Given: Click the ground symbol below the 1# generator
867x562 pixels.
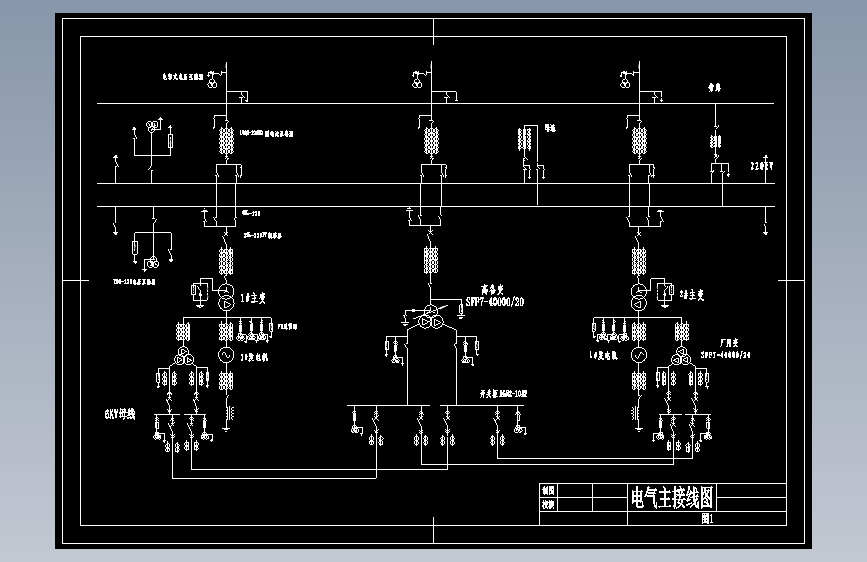Looking at the screenshot, I should [x=226, y=428].
